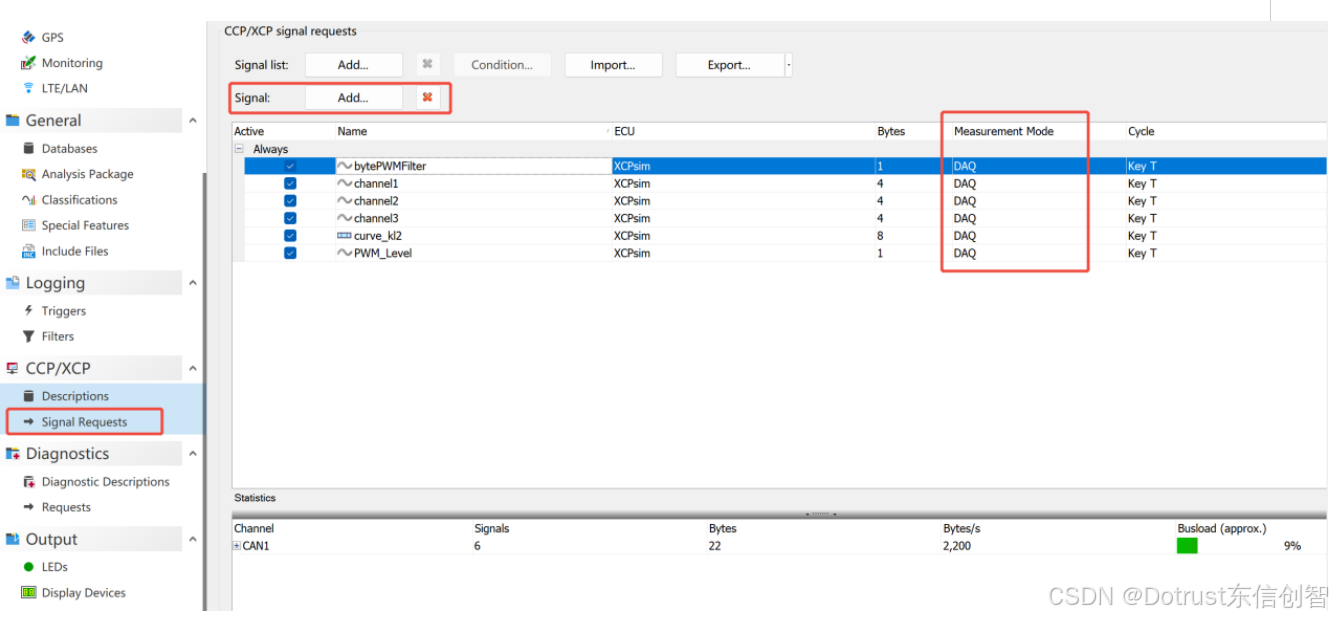
Task: Open the GPS item icon
Action: 28,37
